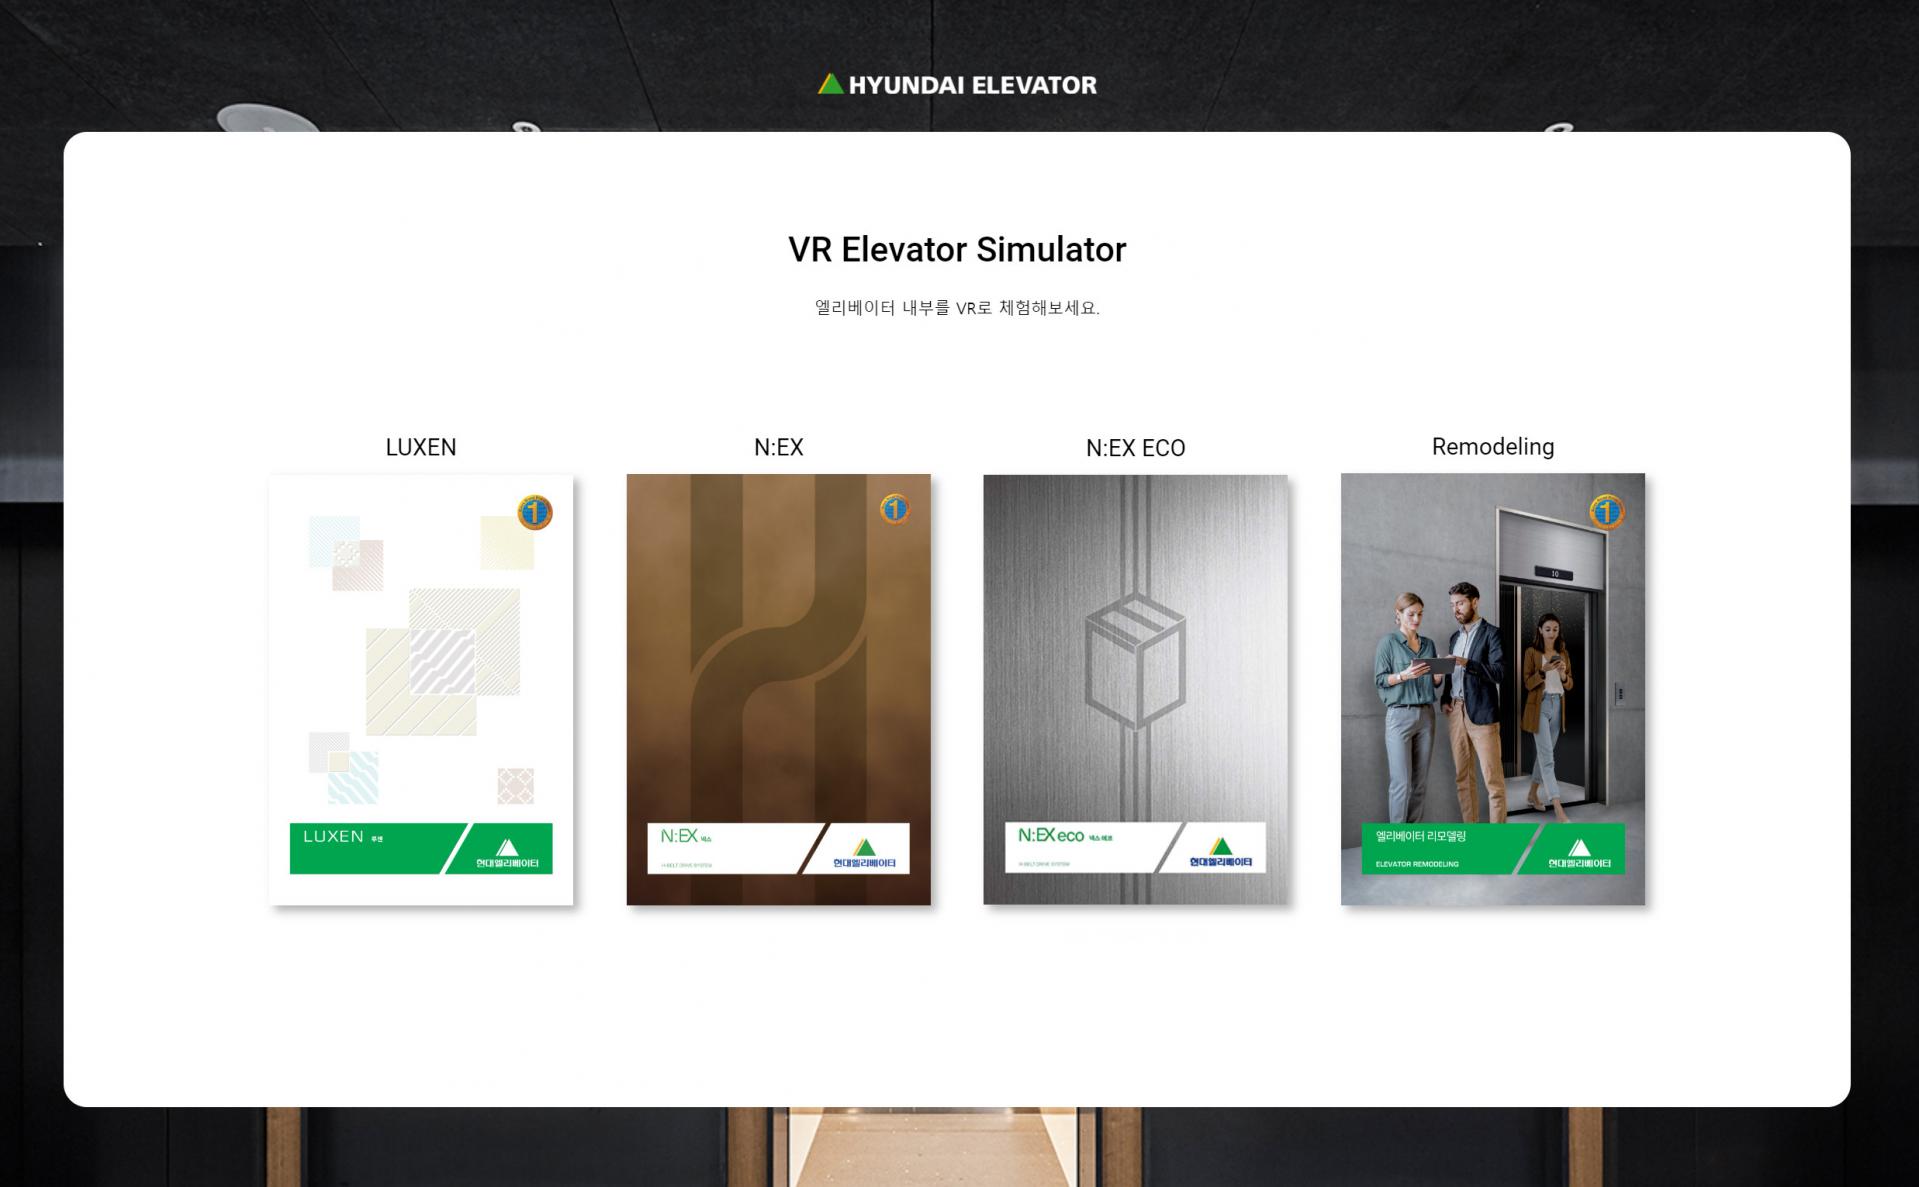The height and width of the screenshot is (1187, 1919).
Task: Open the N:EX ECO silver catalog cover
Action: tap(1135, 690)
